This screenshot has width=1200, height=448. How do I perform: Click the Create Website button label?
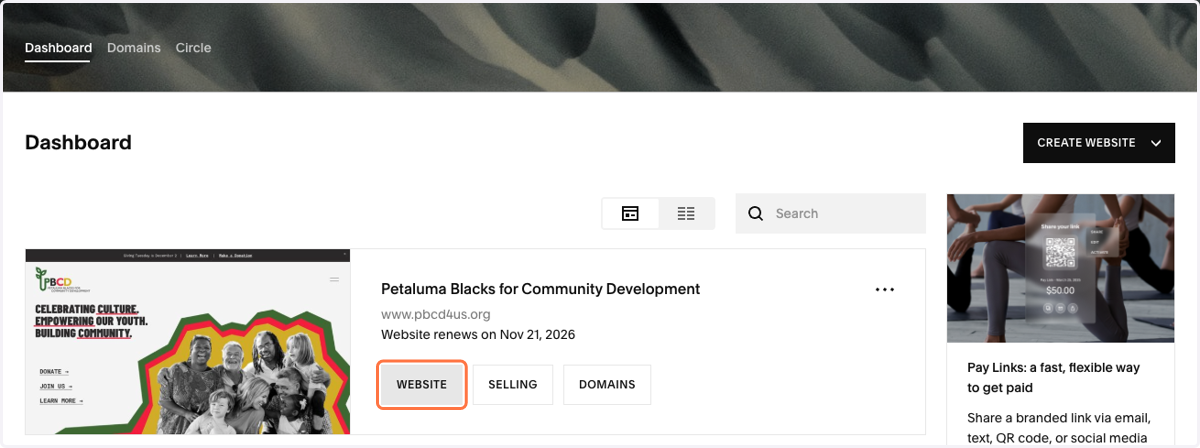coord(1086,143)
